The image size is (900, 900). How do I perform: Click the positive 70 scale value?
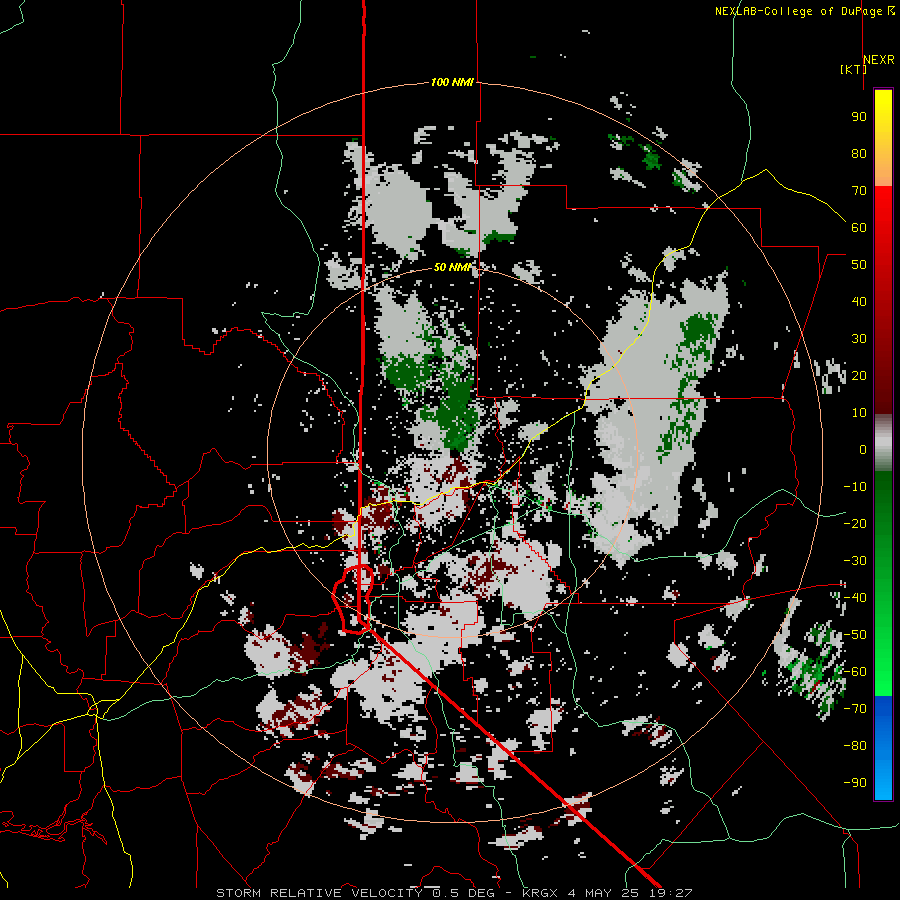coord(859,191)
